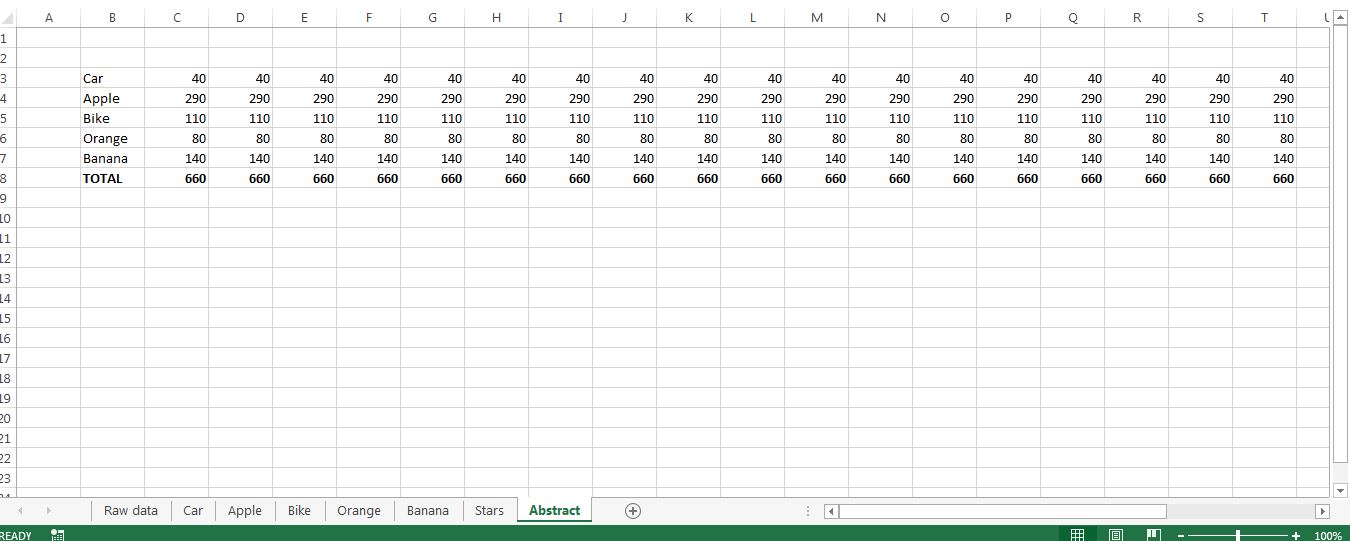
Task: Switch to Page Break Preview view
Action: 1153,535
